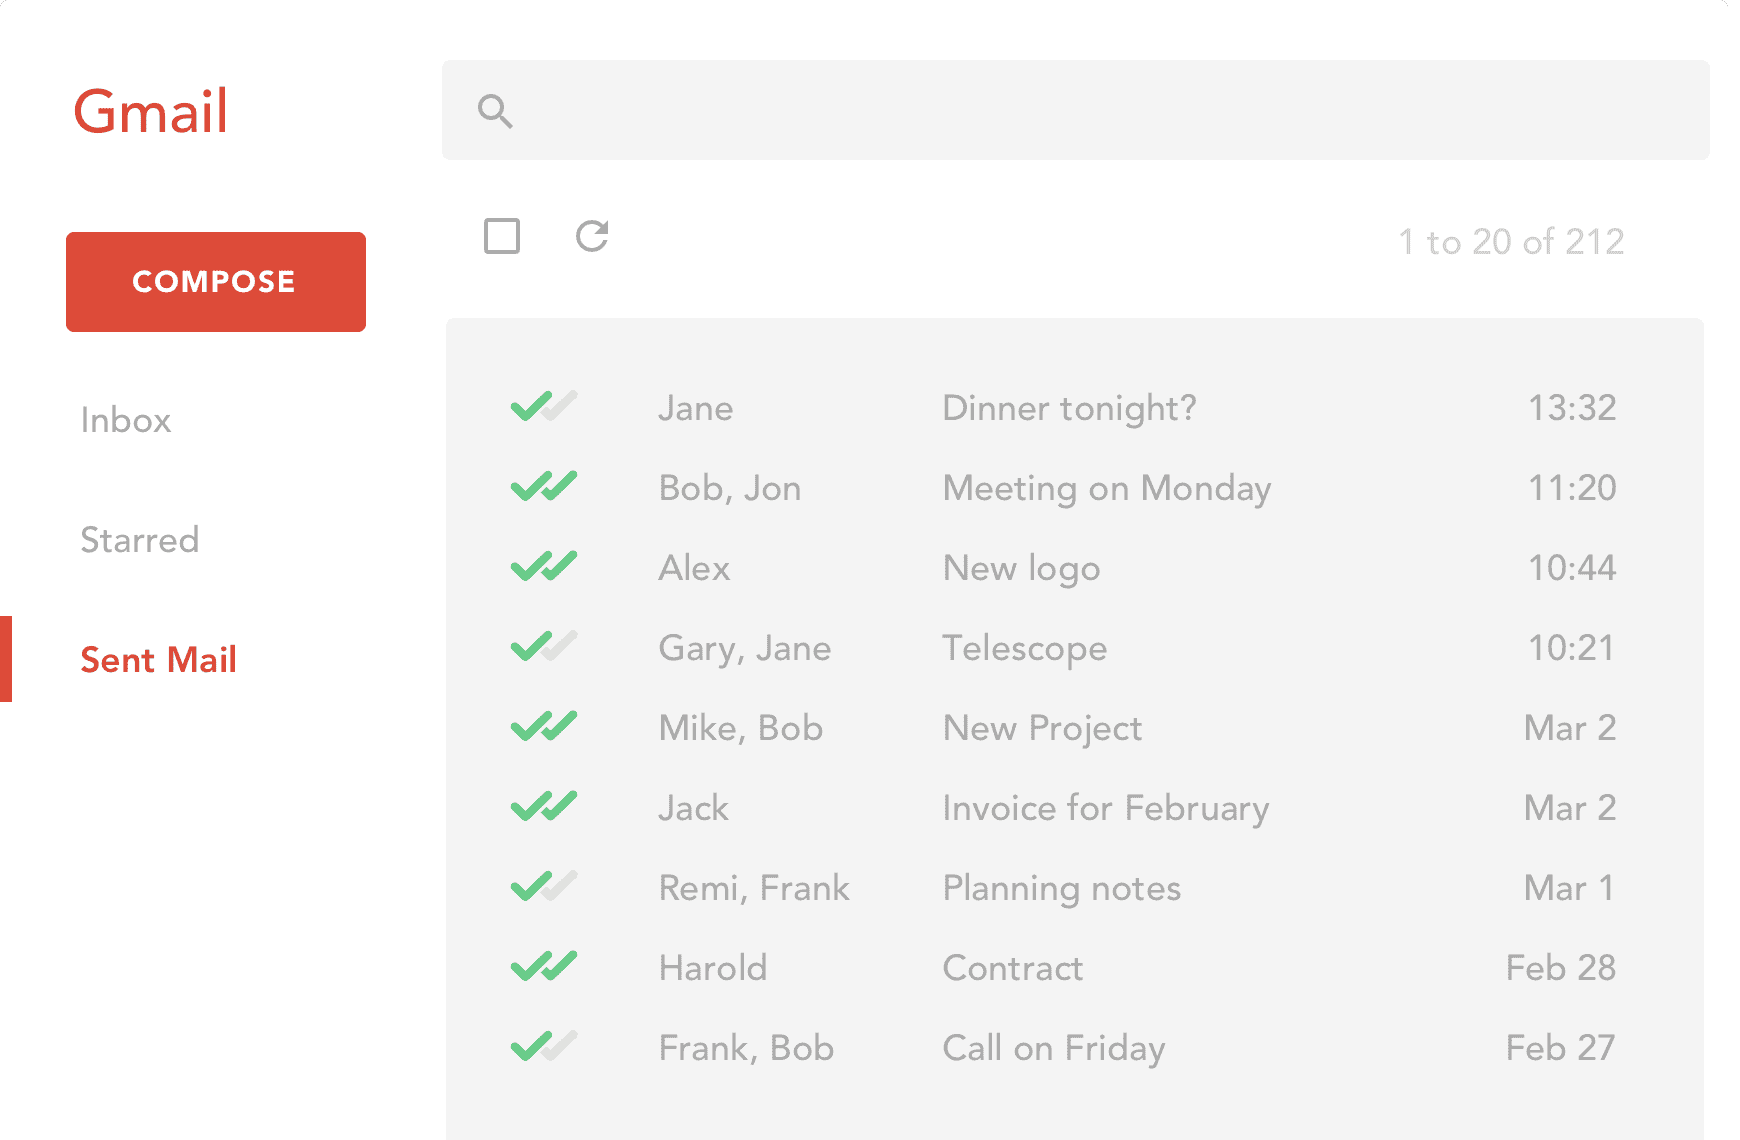
Task: Toggle the select-all checkbox in the toolbar
Action: (x=503, y=237)
